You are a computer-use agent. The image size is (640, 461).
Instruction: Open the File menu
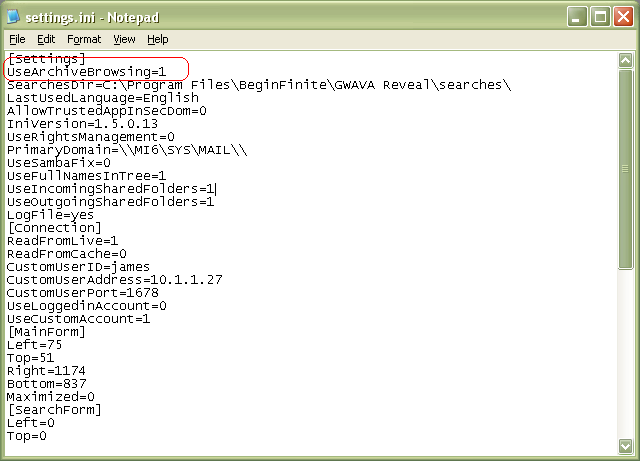tap(17, 39)
